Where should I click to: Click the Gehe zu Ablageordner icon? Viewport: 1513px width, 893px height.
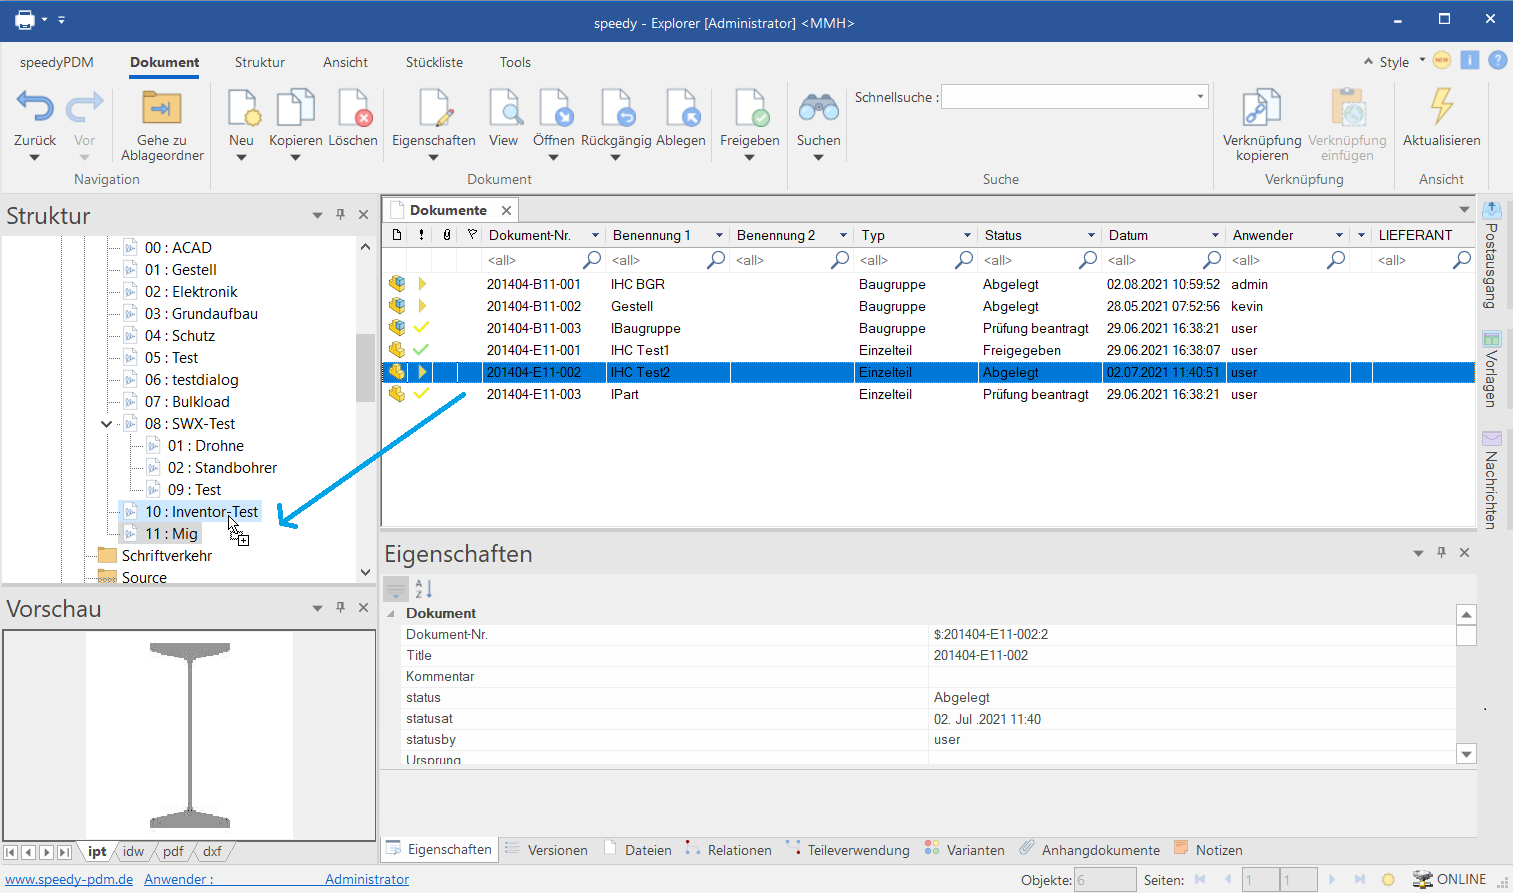coord(162,108)
